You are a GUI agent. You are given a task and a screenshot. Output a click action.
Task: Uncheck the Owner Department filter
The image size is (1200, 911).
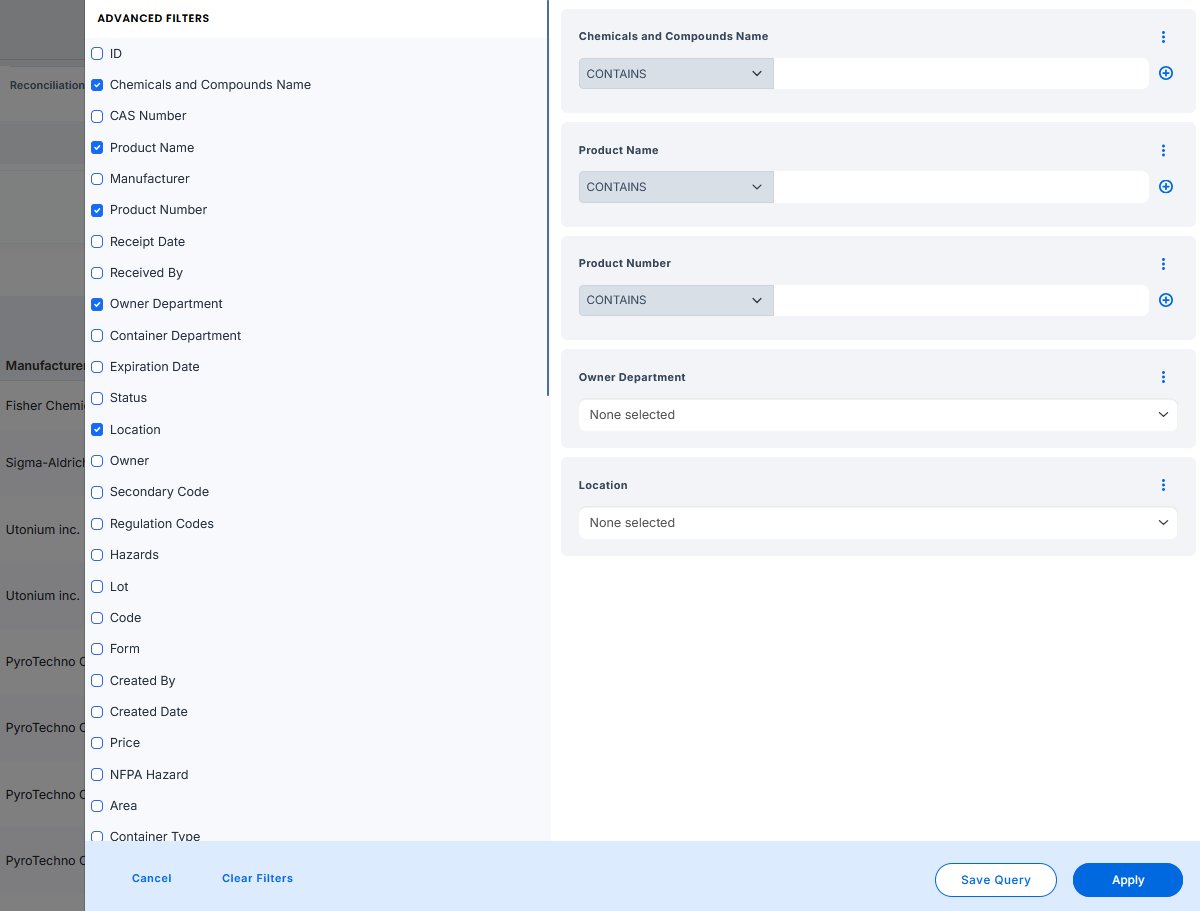[97, 304]
